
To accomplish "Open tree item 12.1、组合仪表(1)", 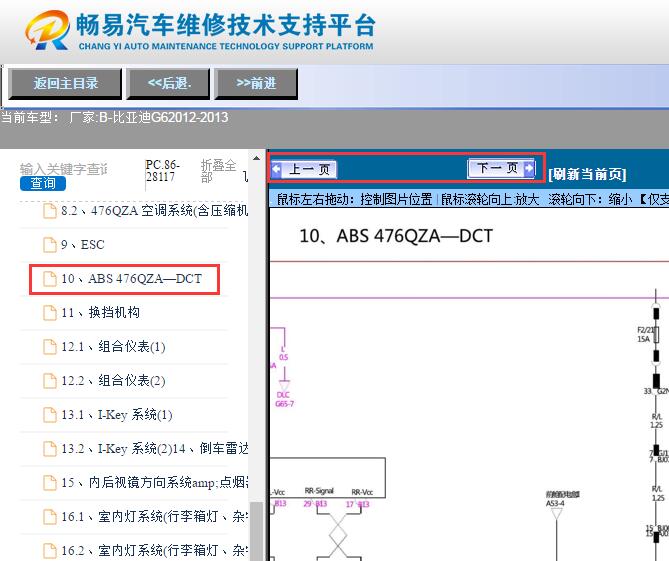I will [113, 347].
